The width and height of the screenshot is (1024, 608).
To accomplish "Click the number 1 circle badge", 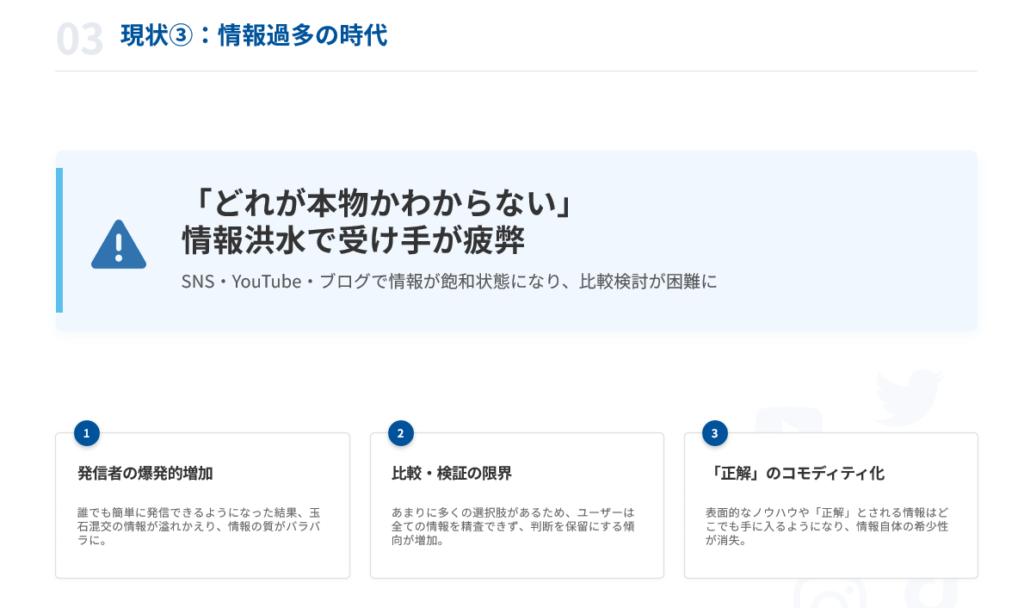I will pyautogui.click(x=87, y=433).
